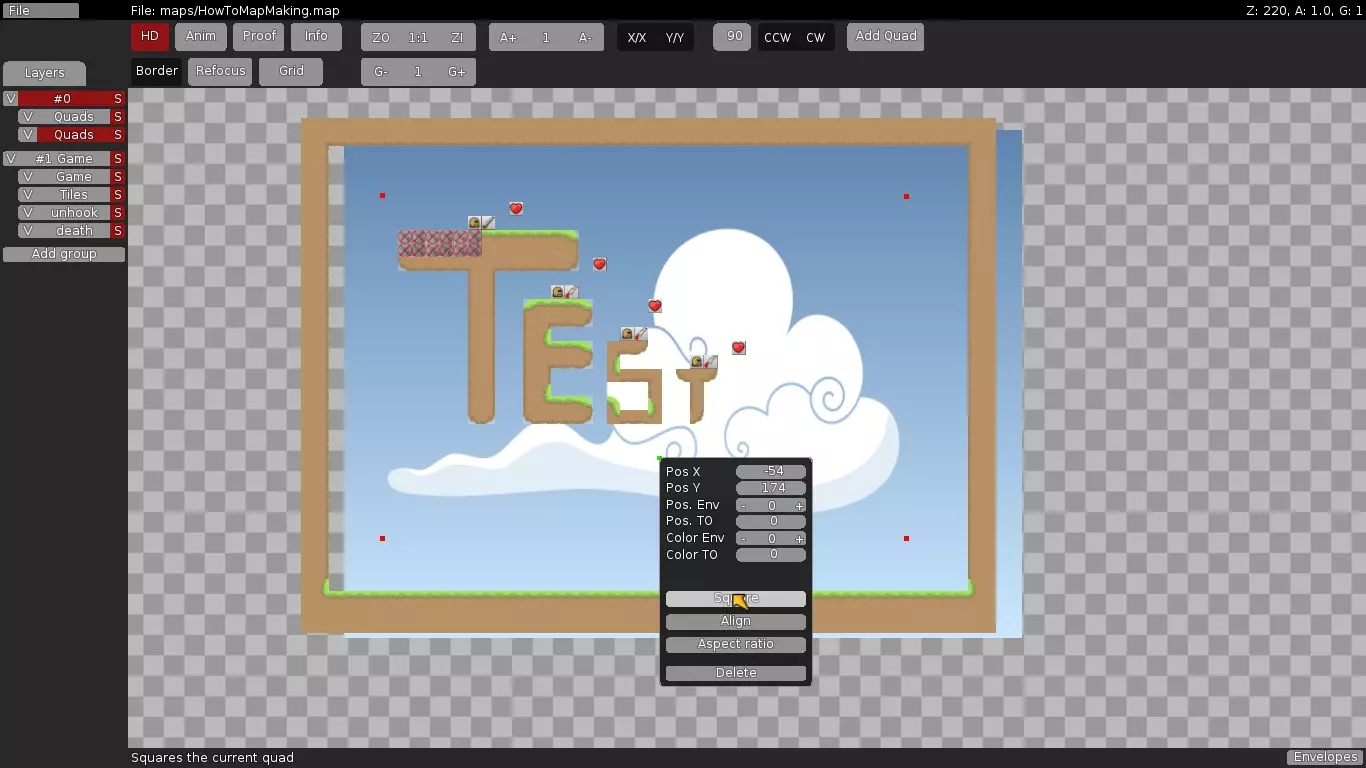Screen dimensions: 1366x768
Task: Click the S button on group #0
Action: (118, 99)
